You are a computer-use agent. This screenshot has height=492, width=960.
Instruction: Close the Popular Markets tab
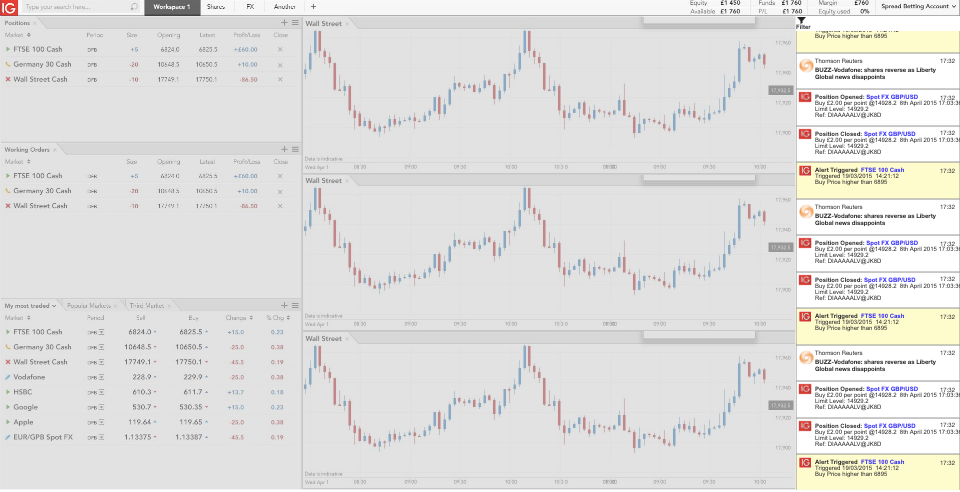pos(116,305)
